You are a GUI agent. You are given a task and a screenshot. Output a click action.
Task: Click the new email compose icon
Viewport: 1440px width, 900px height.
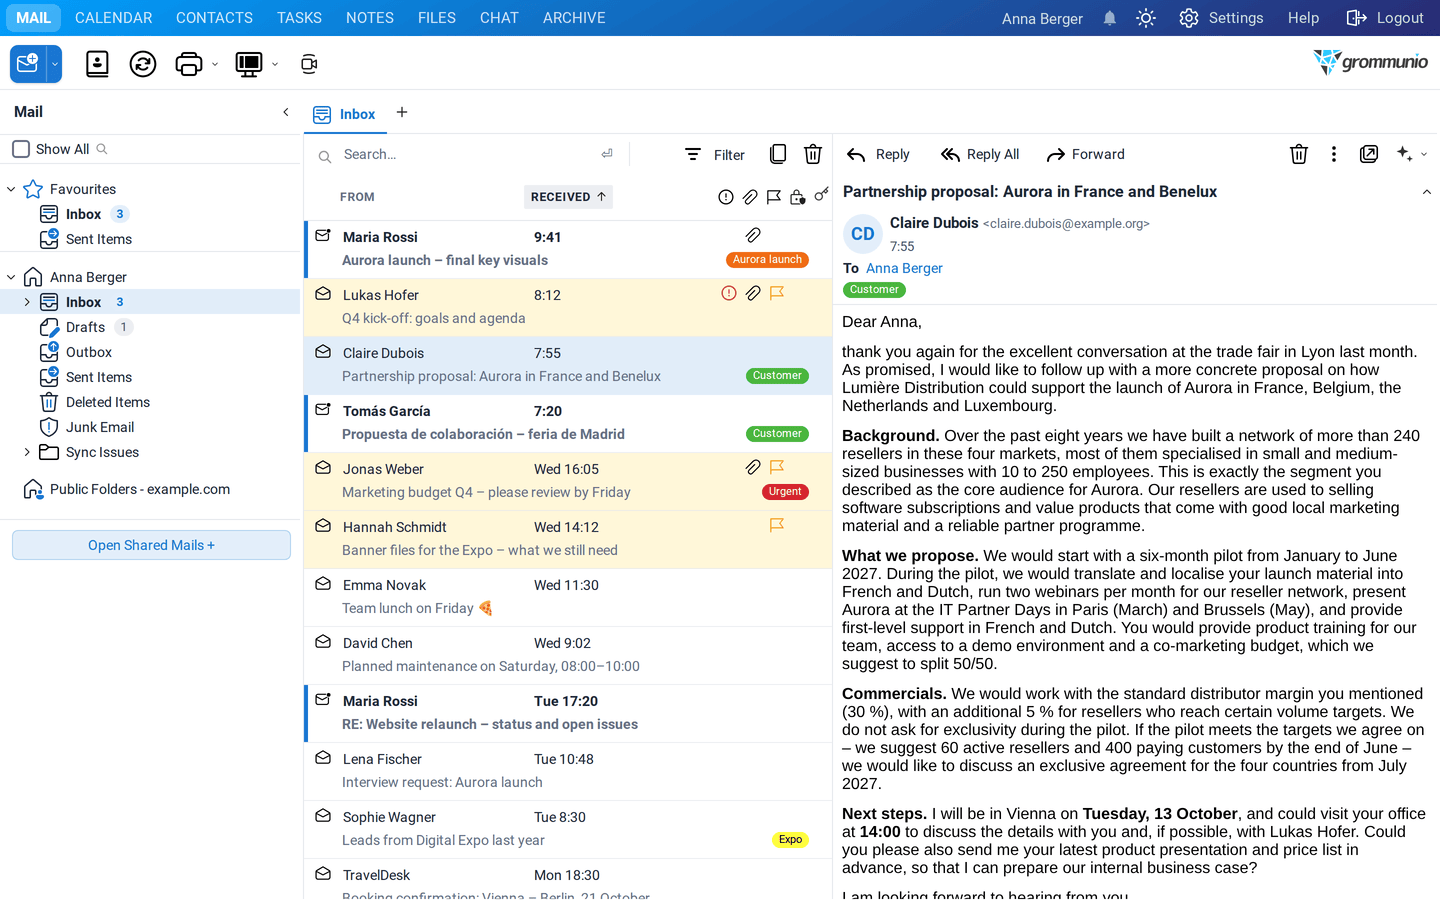(28, 64)
